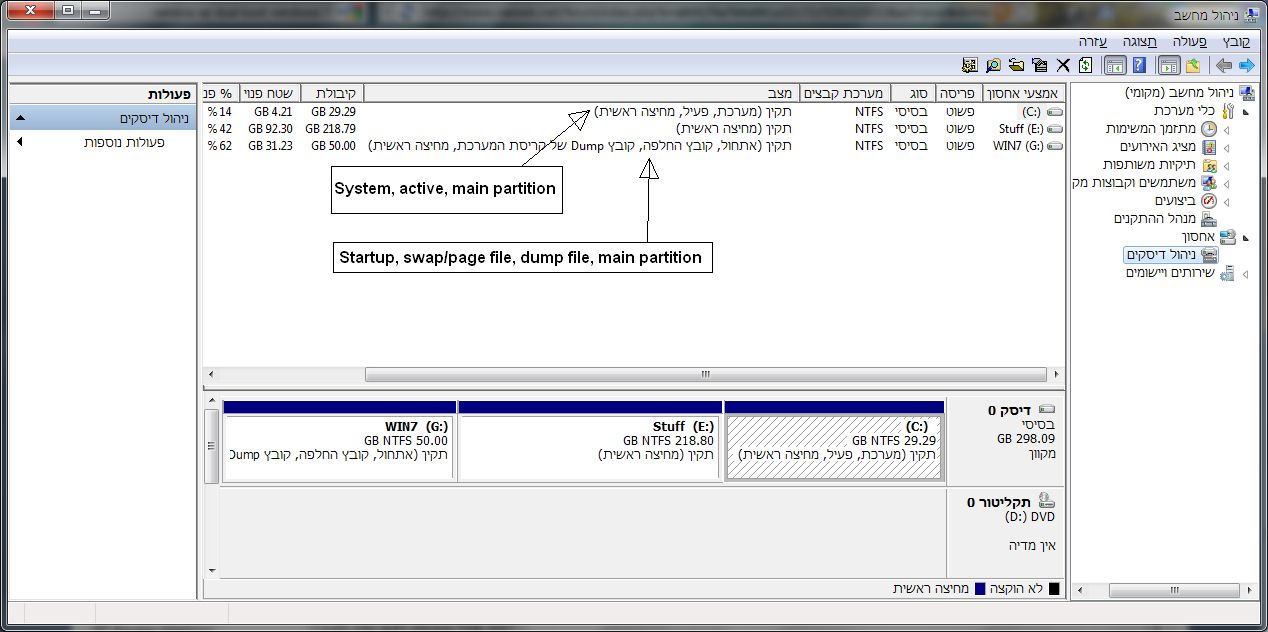Collapse the כלי מערכת tree branch
The image size is (1268, 632).
tap(1245, 111)
